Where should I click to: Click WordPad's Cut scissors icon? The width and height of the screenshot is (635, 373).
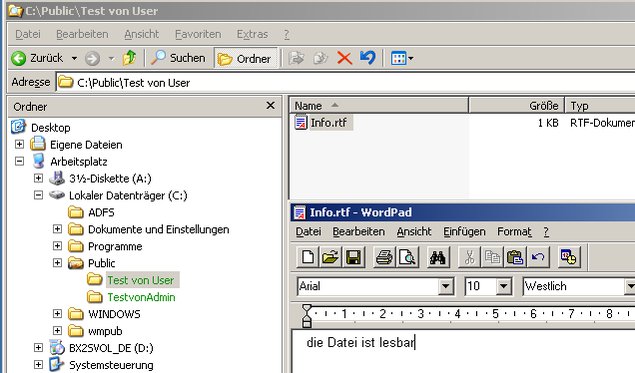click(469, 257)
